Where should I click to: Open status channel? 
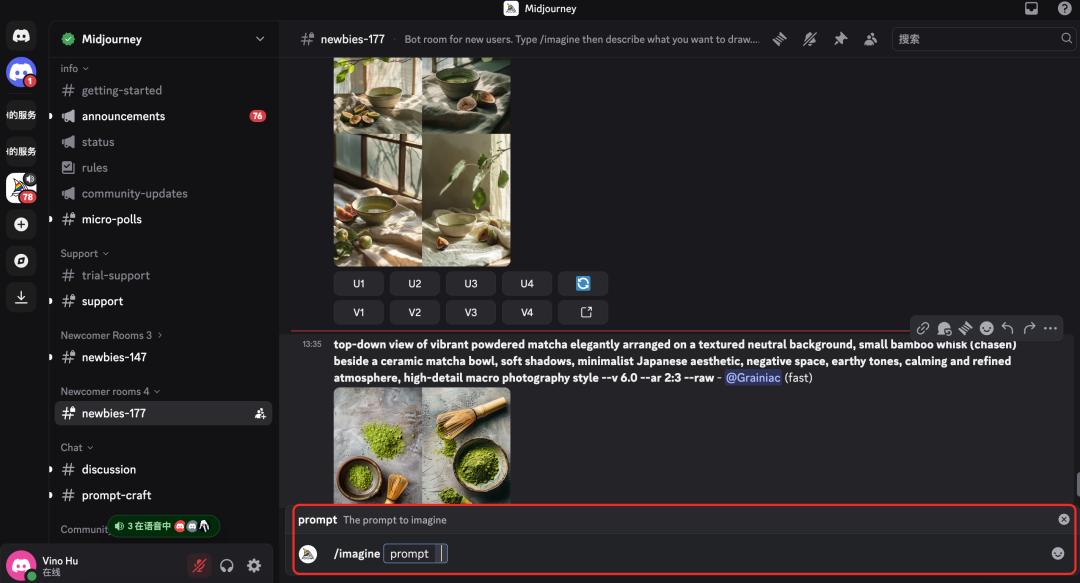coord(163,142)
